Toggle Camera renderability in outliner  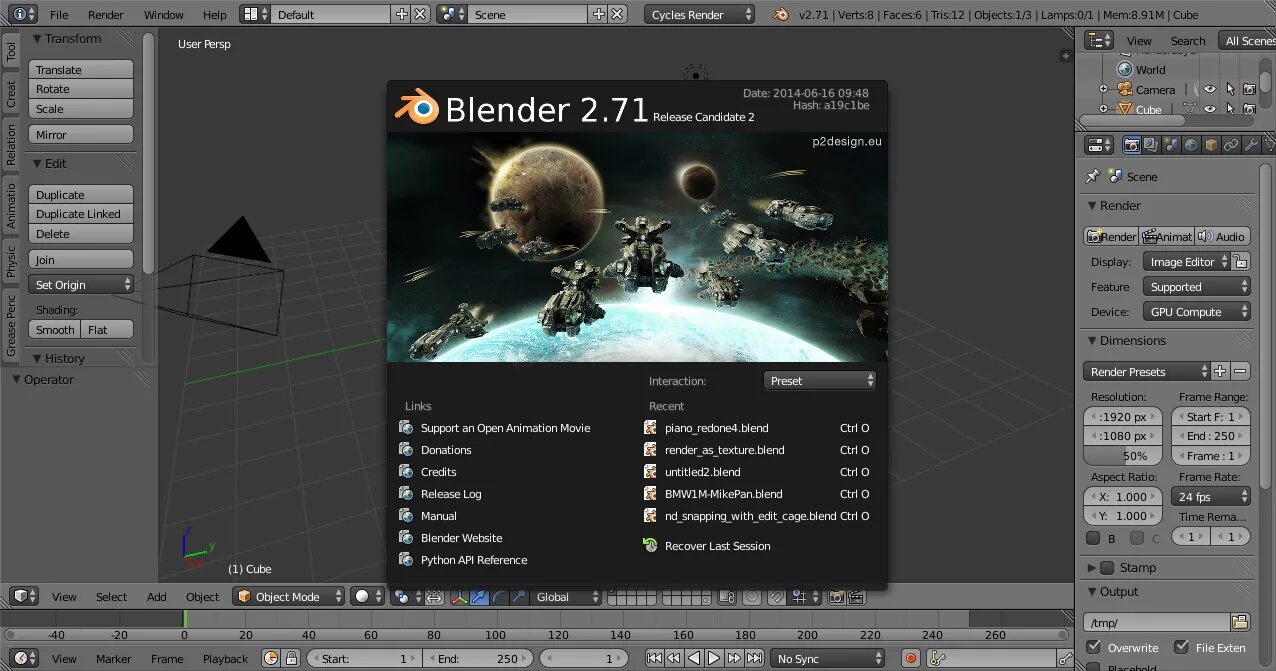click(1249, 89)
